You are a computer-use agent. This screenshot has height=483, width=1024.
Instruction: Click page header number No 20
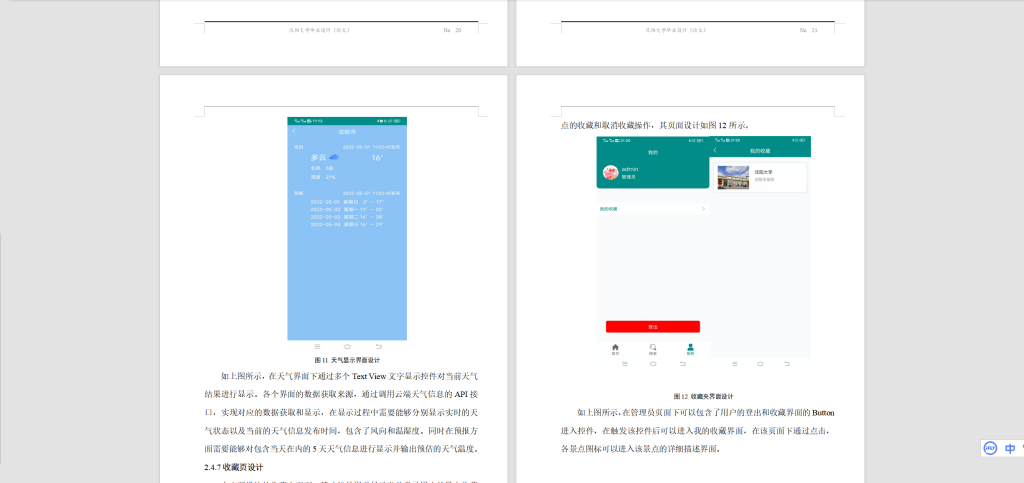pos(452,30)
